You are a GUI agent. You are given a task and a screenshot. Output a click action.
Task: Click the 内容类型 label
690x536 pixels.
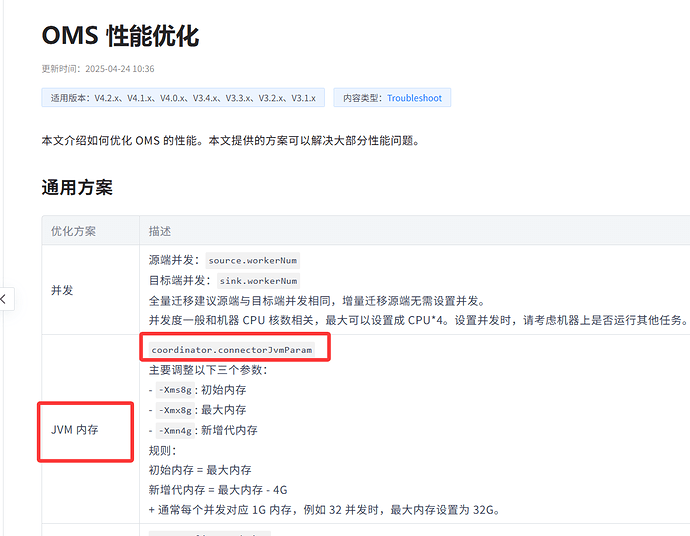click(363, 98)
